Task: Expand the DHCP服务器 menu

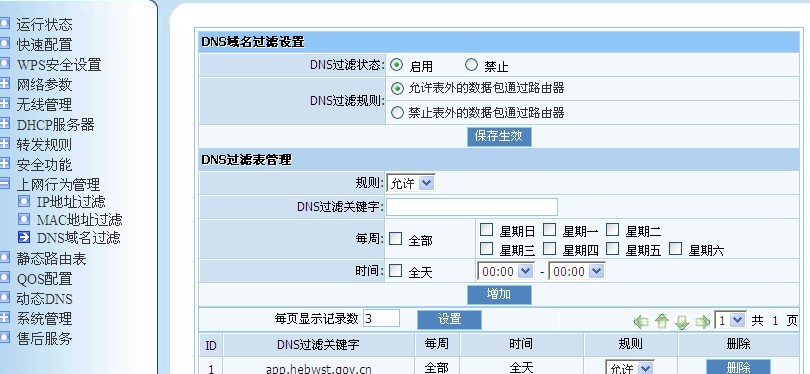Action: pos(5,123)
